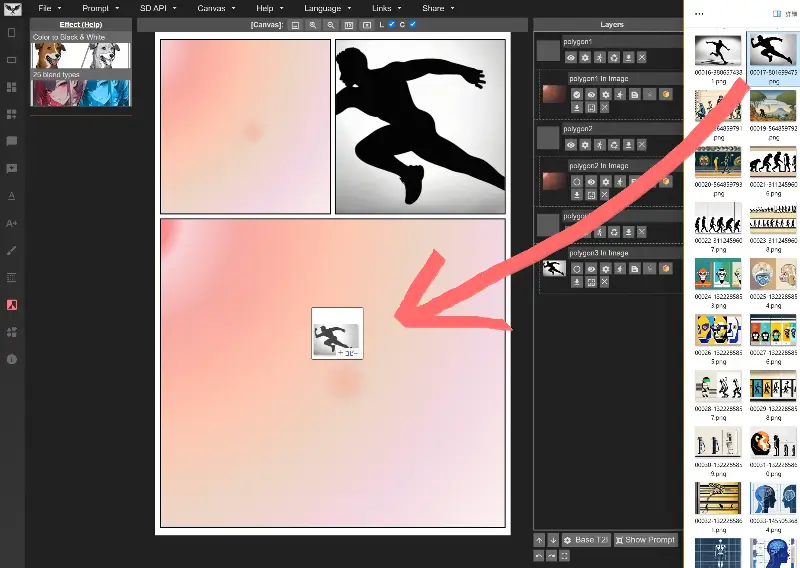Click the Base T2I button
This screenshot has height=568, width=800.
click(585, 540)
